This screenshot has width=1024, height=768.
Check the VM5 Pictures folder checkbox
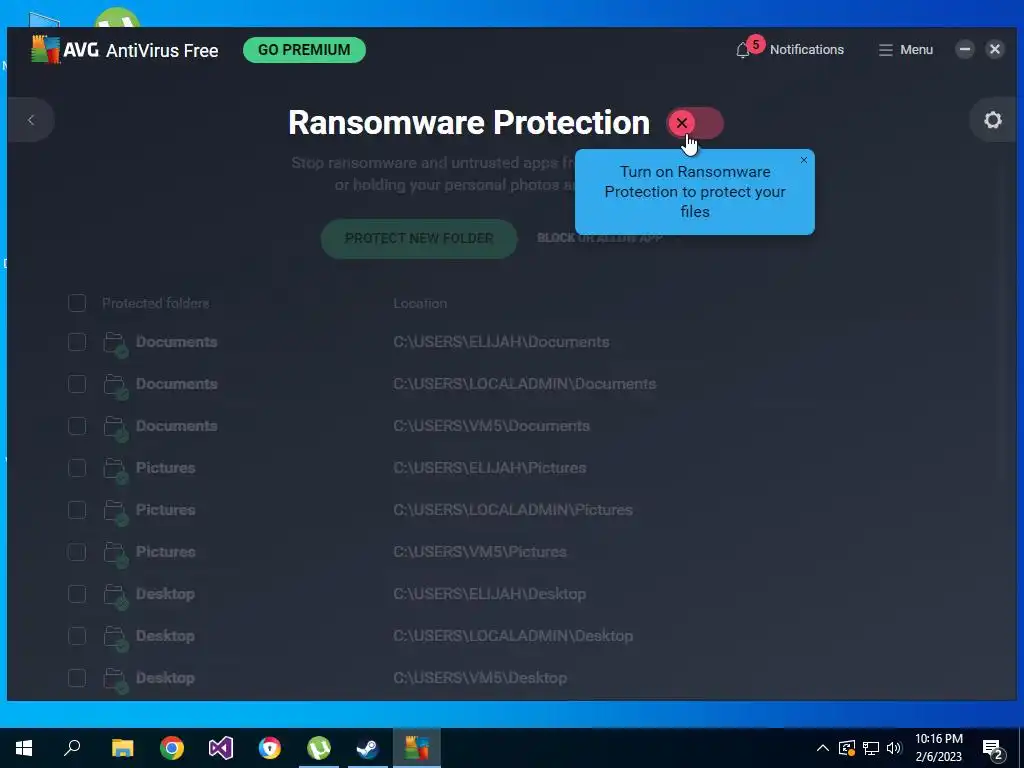77,552
